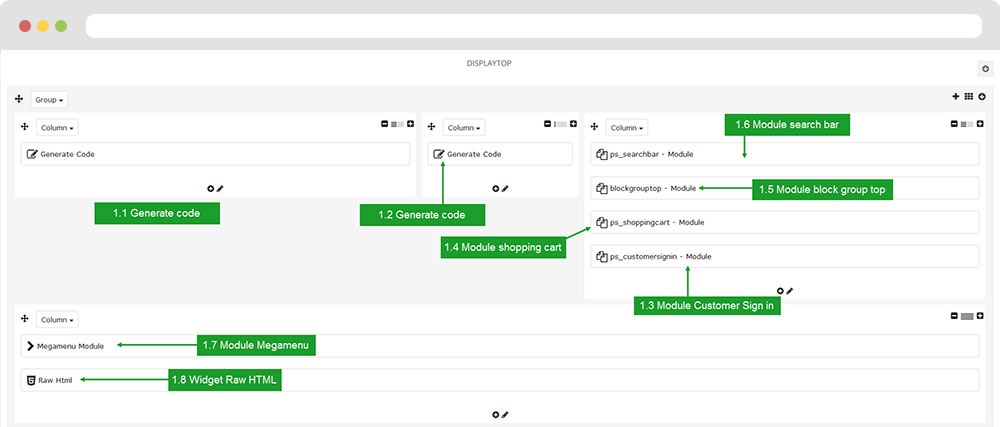The height and width of the screenshot is (427, 1000).
Task: Click ps_shoppingcart - Module item
Action: click(784, 222)
